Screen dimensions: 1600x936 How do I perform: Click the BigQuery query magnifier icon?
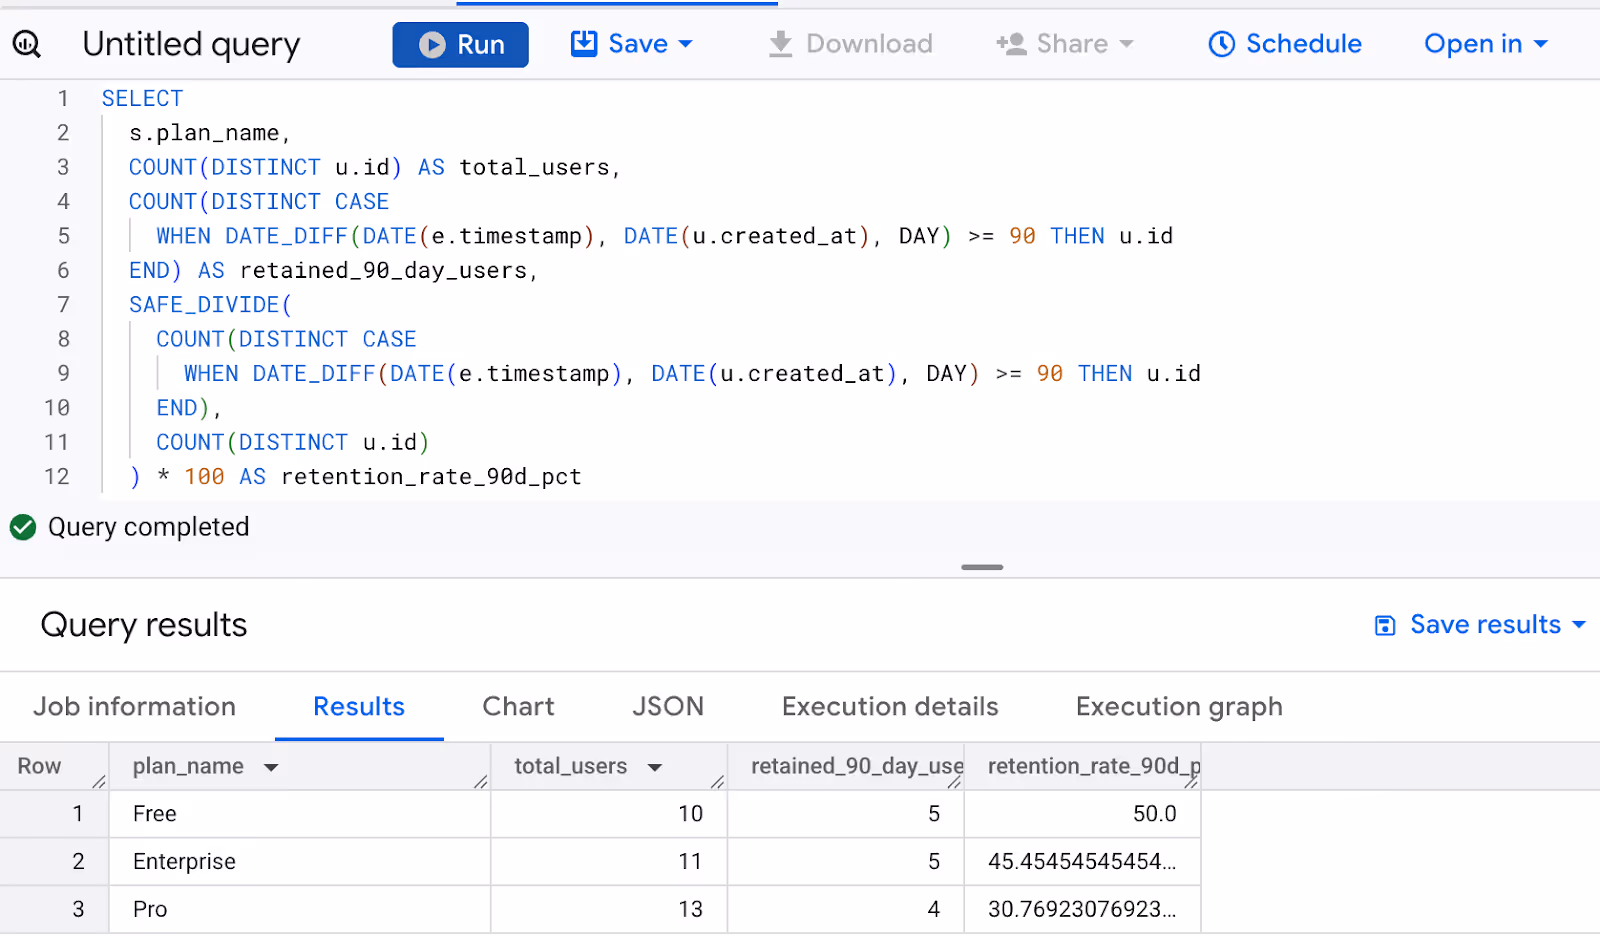pos(27,44)
